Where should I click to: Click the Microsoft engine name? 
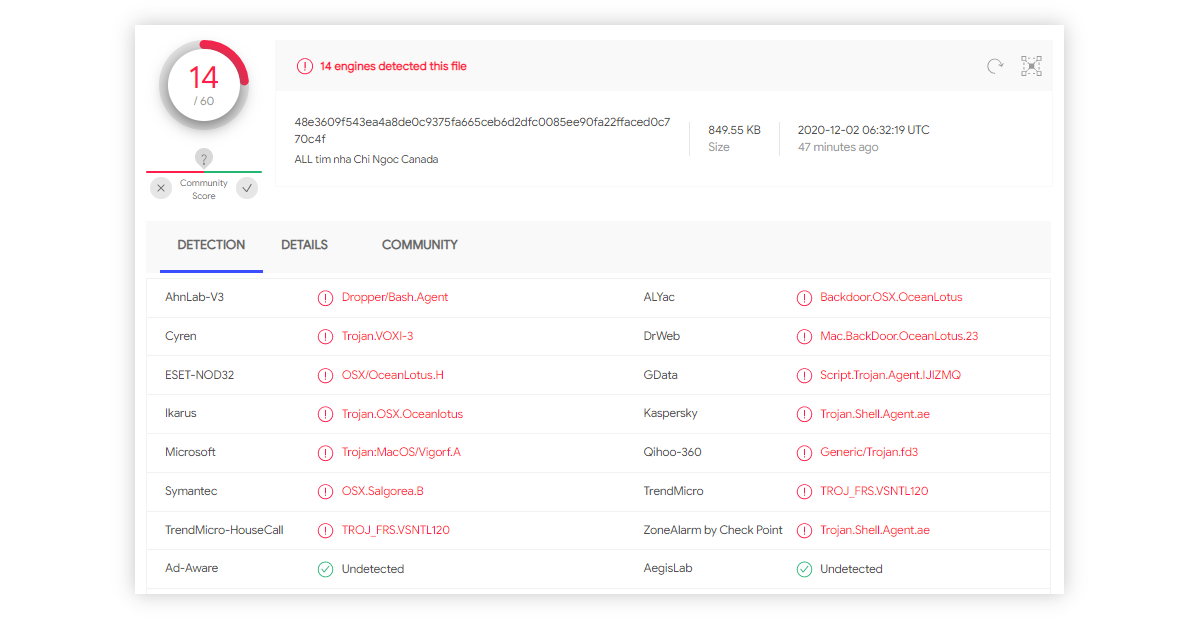[190, 452]
